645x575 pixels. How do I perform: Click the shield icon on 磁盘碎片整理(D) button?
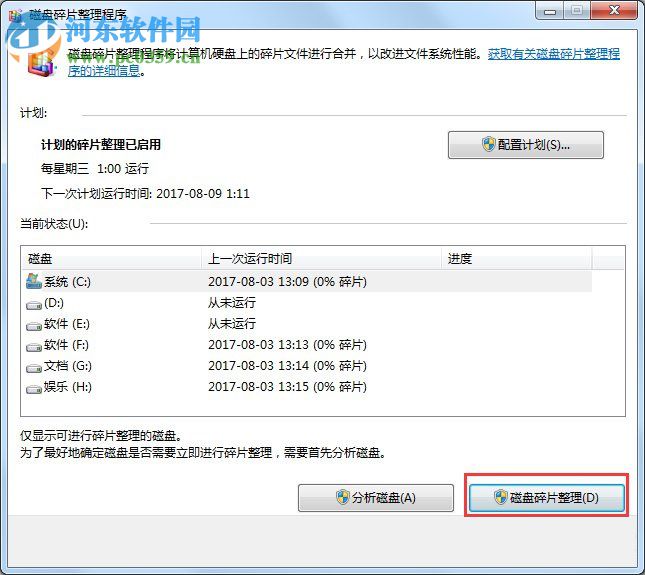pyautogui.click(x=501, y=497)
